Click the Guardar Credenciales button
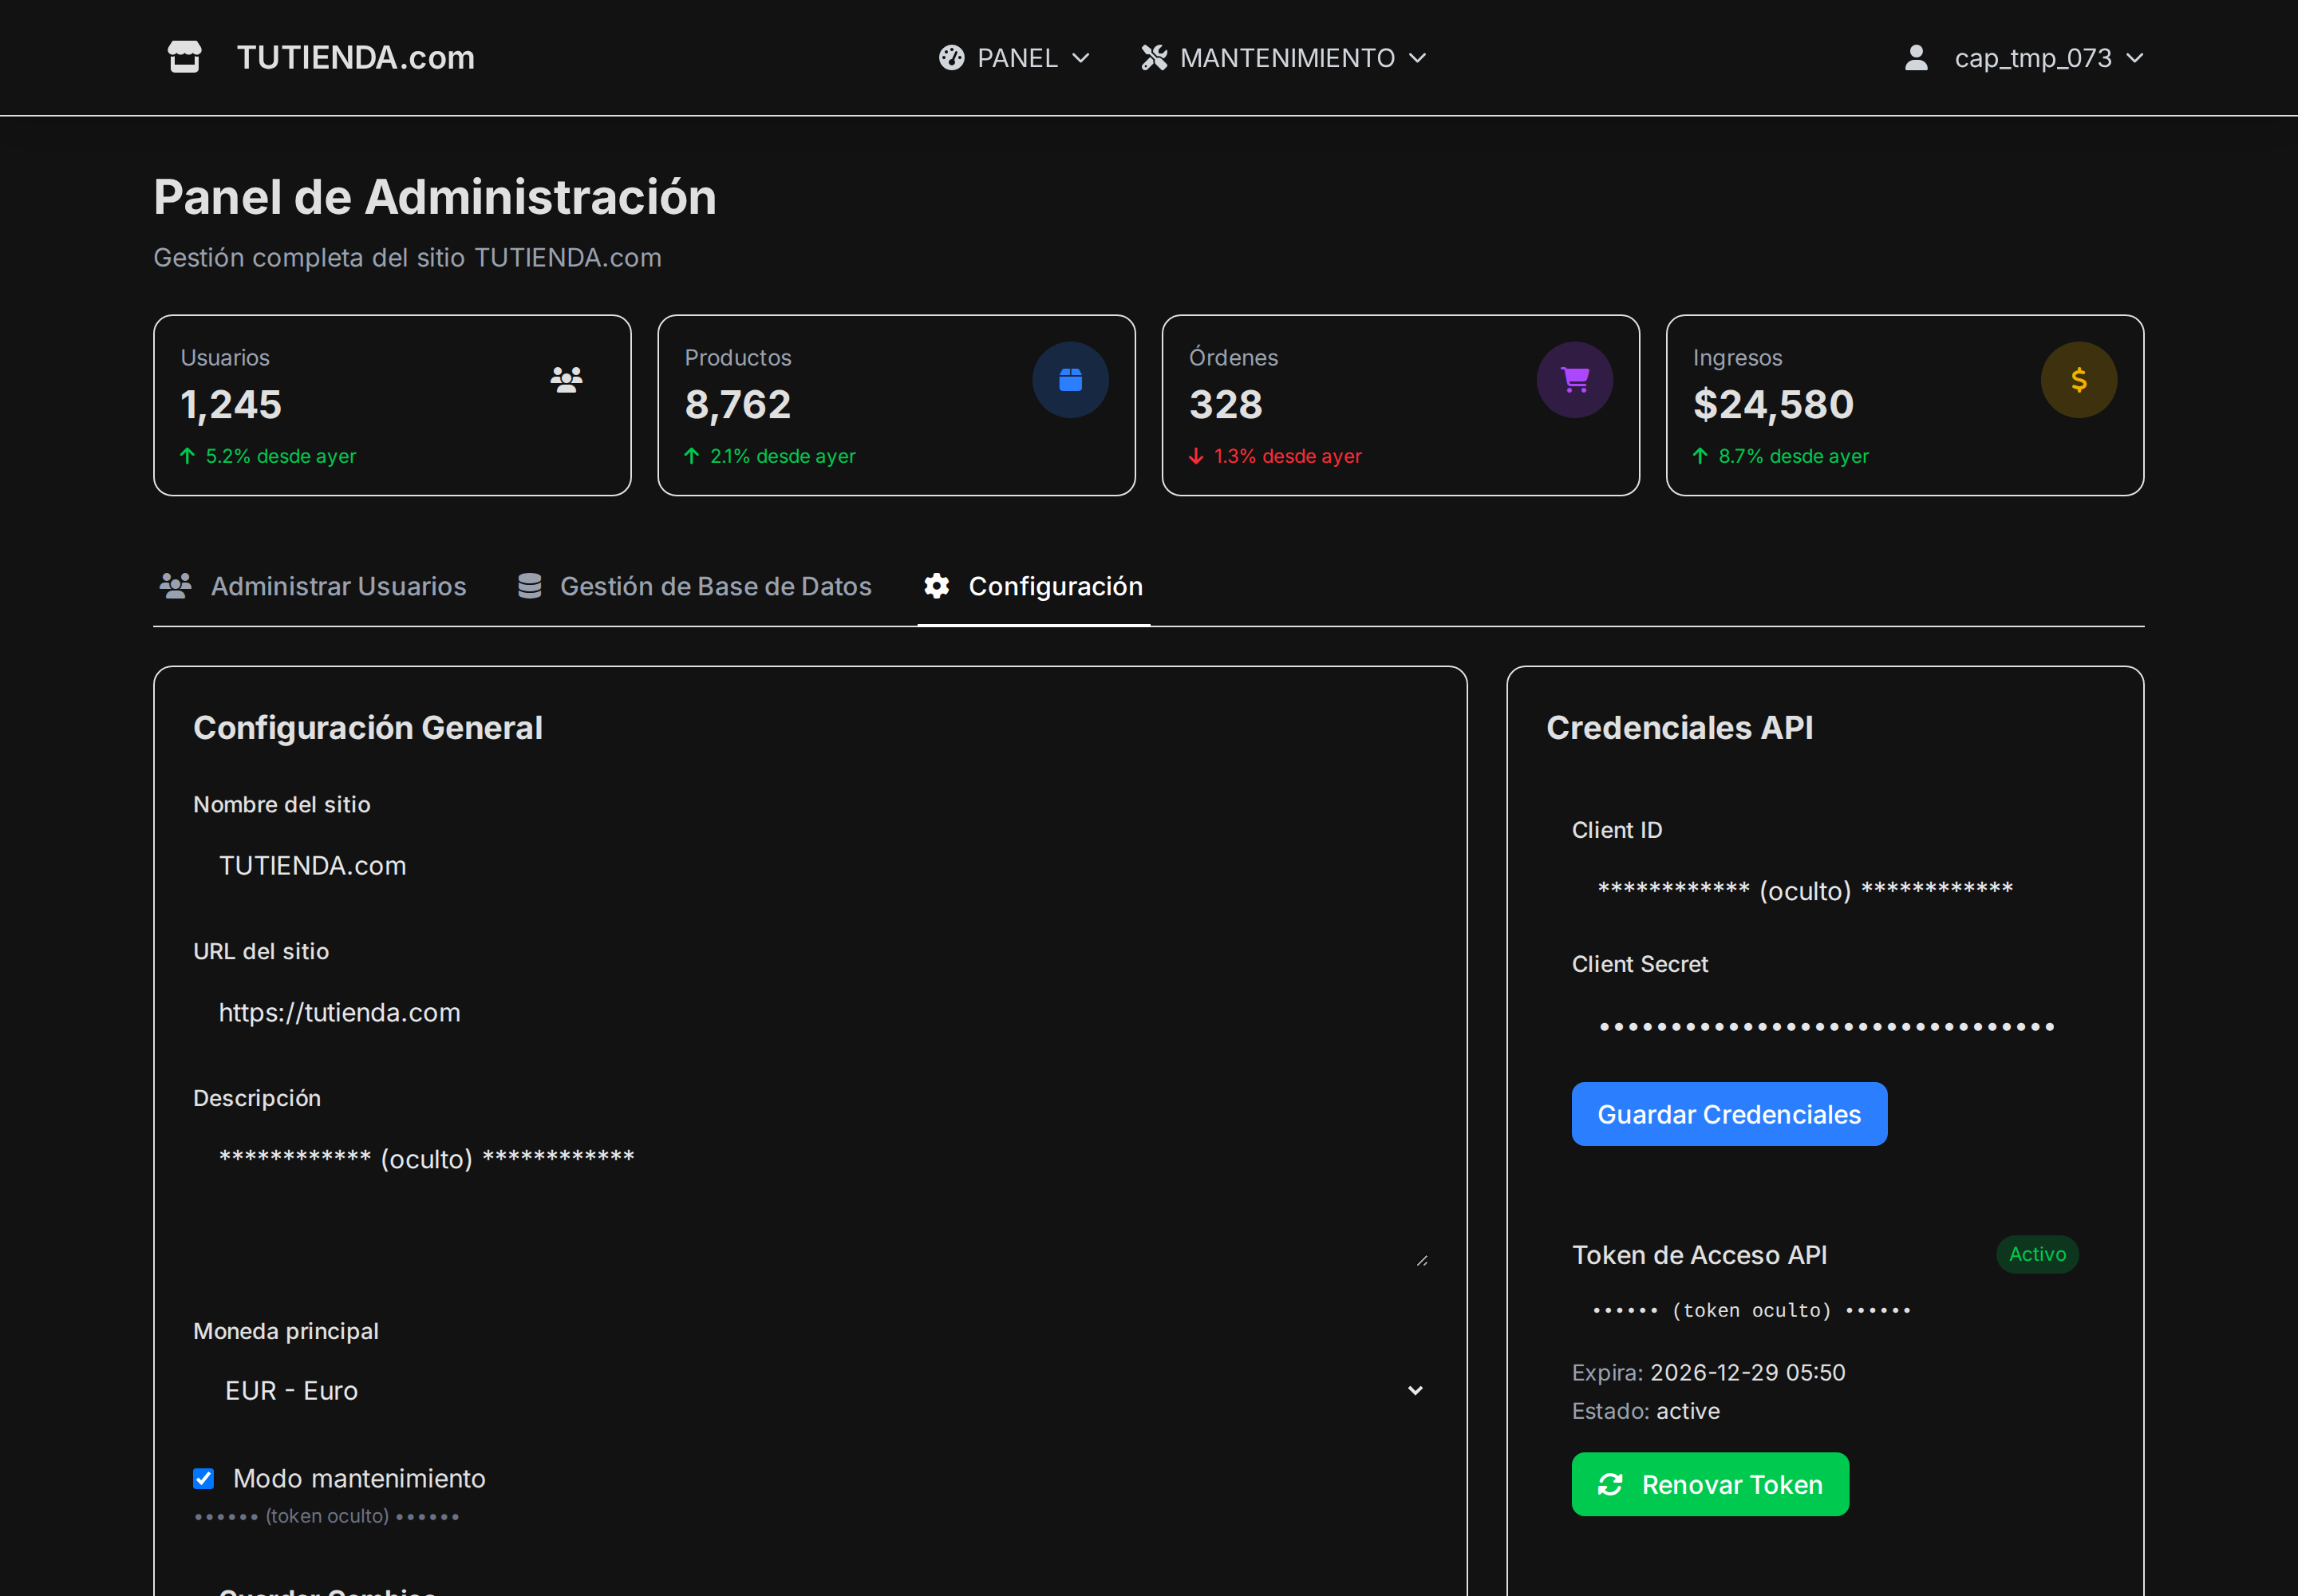 click(x=1728, y=1114)
